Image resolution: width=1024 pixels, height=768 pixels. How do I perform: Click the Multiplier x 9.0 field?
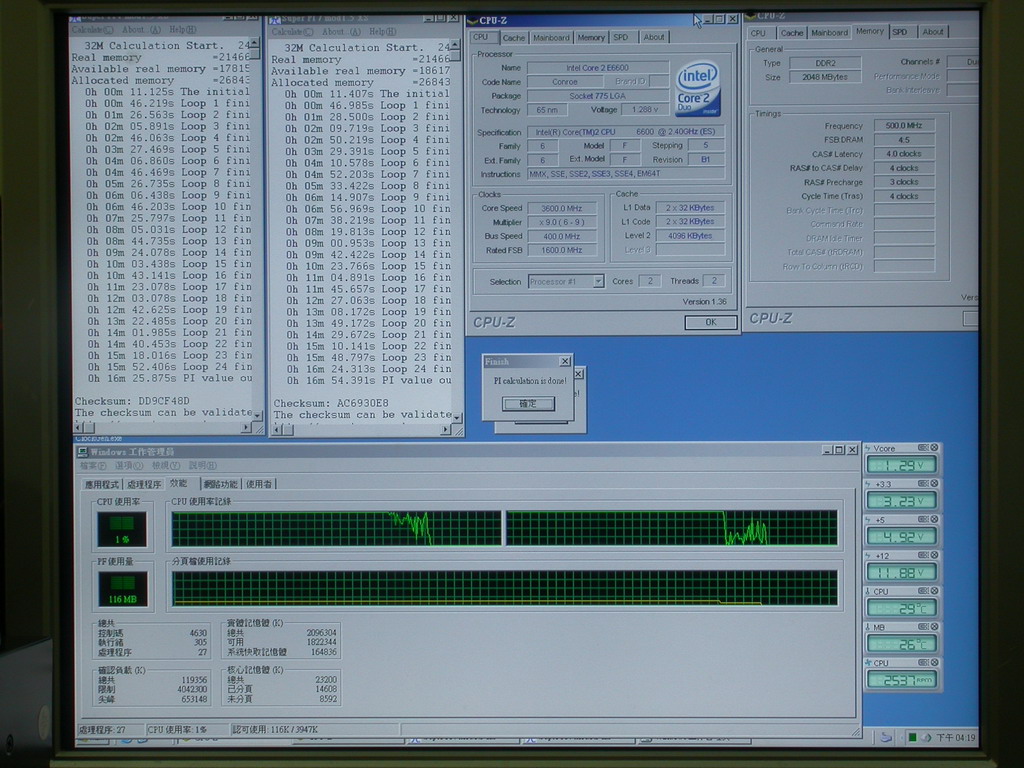(x=562, y=222)
